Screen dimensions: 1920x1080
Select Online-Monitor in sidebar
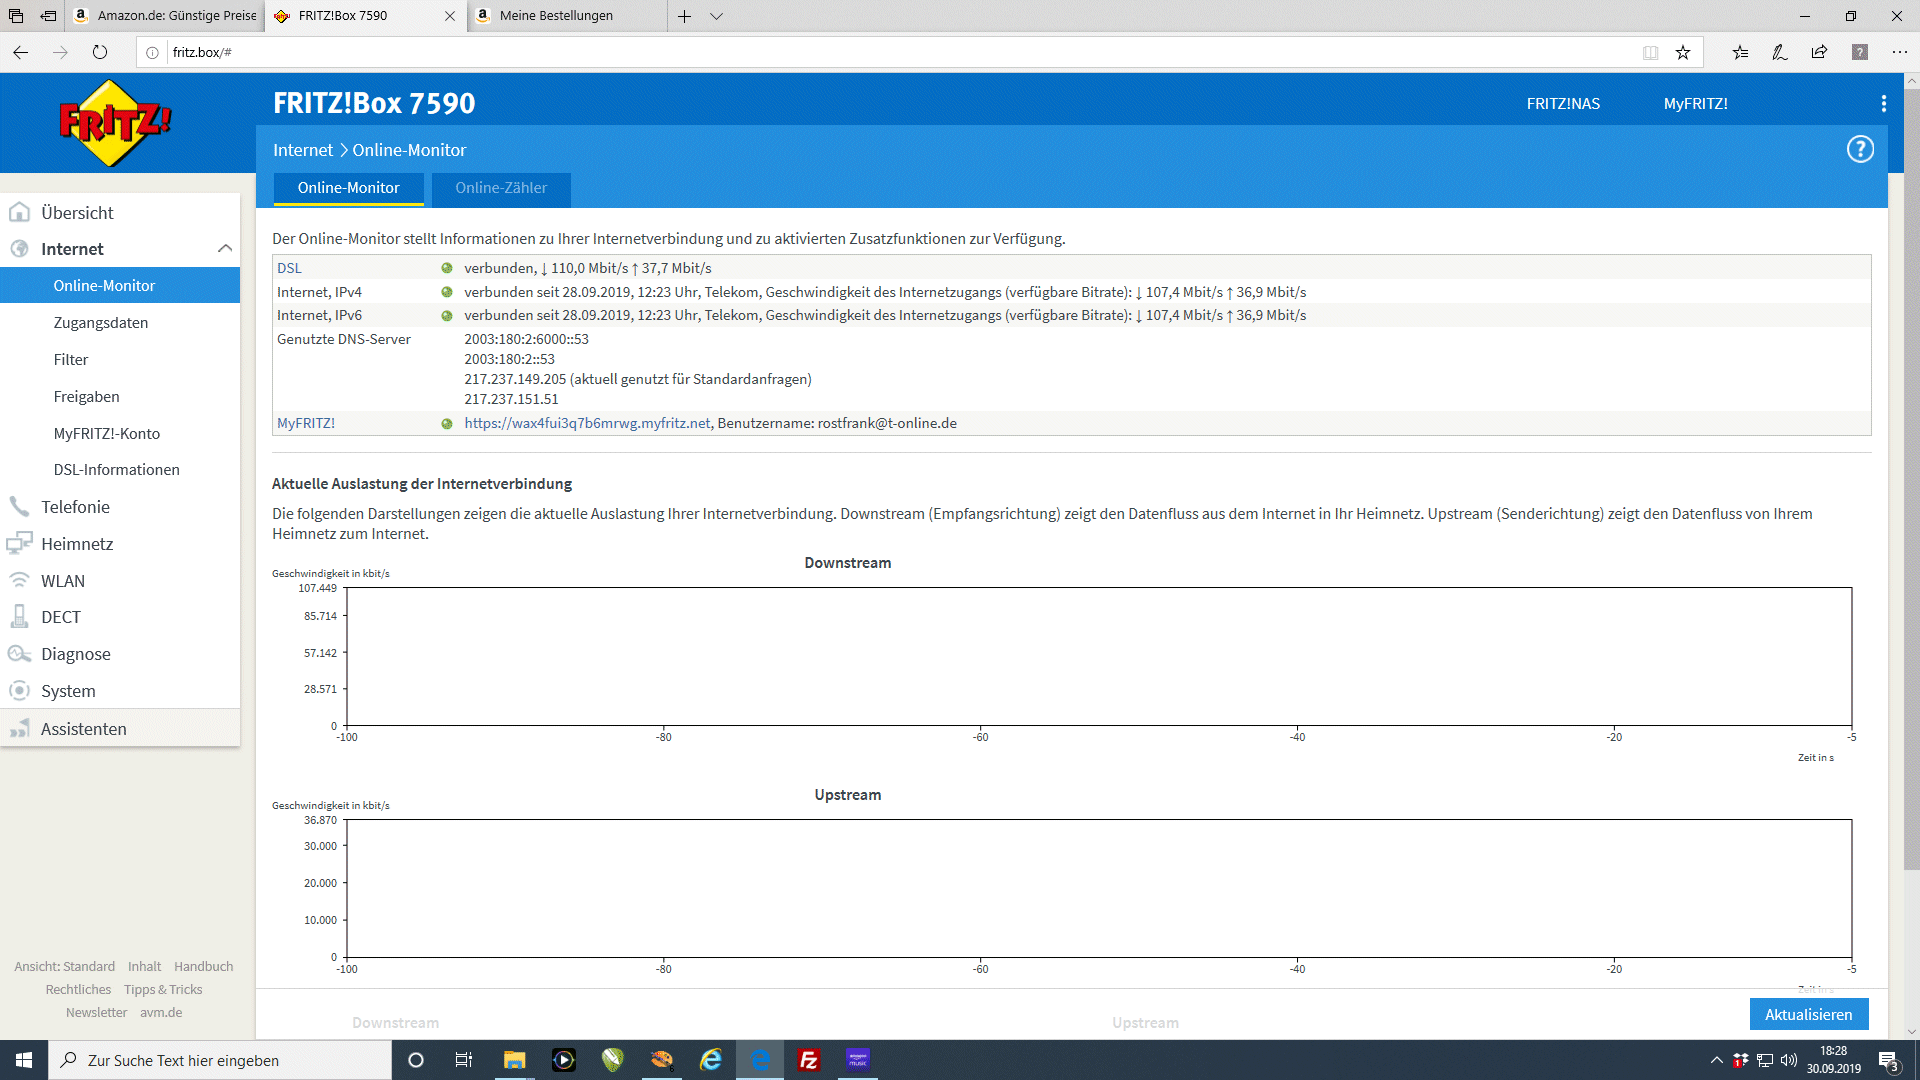pyautogui.click(x=120, y=286)
